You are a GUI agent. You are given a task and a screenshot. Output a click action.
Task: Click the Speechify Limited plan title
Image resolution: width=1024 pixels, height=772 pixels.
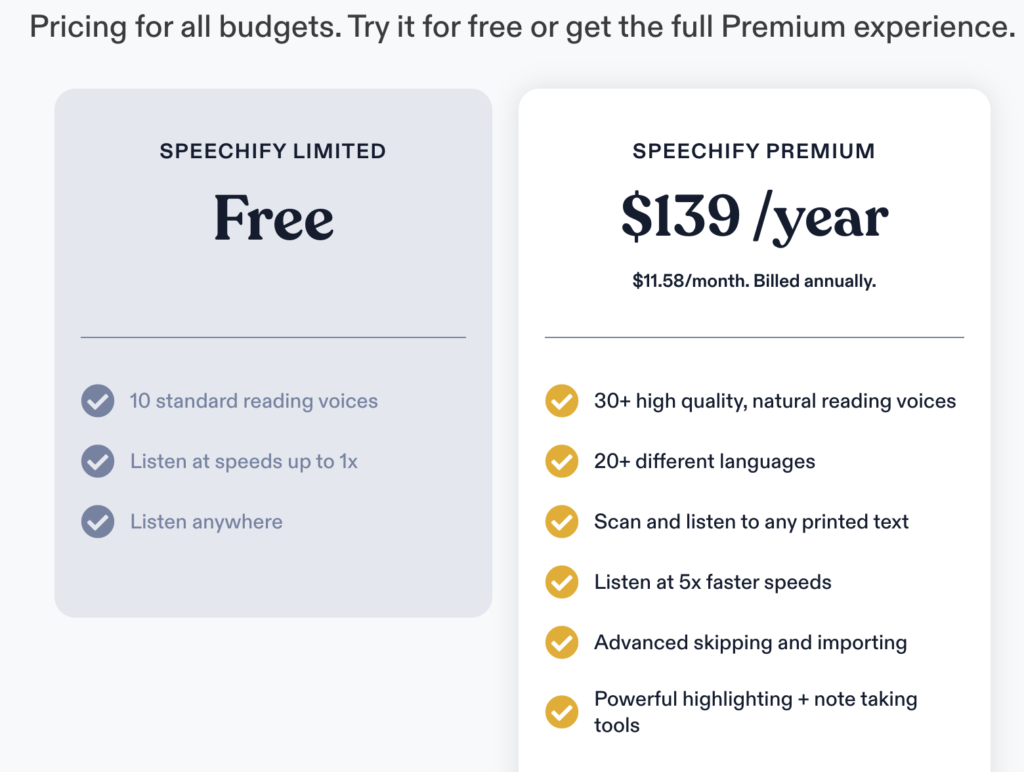point(273,152)
